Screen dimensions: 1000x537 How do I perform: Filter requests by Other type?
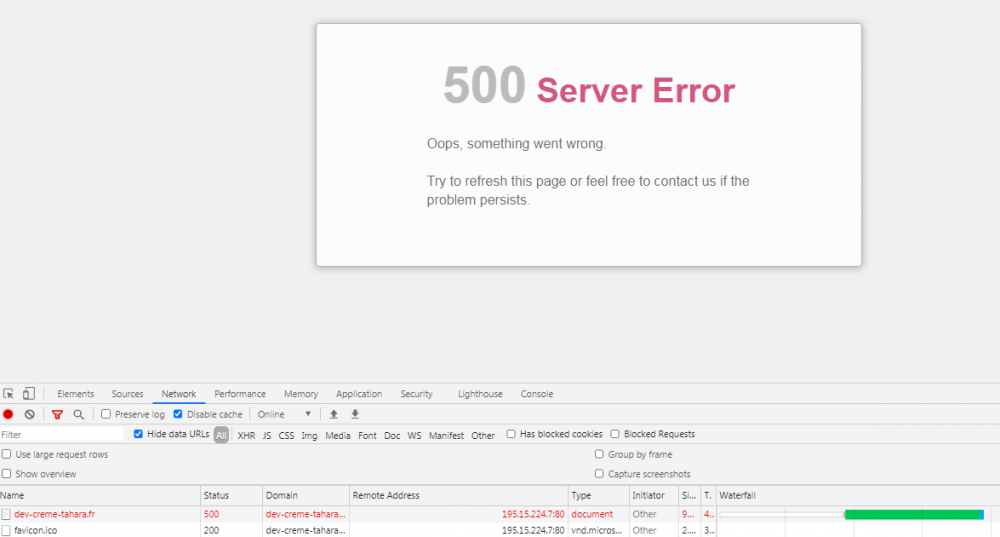click(x=483, y=436)
